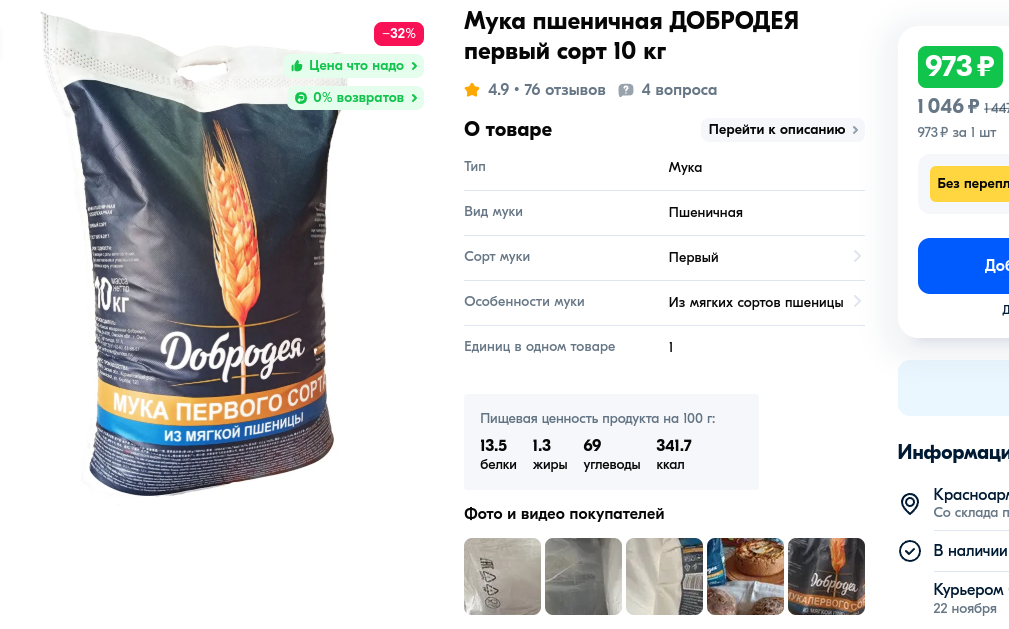Screen dimensions: 1009x629
Task: Open last customer photo of Добродея bag
Action: pos(826,576)
